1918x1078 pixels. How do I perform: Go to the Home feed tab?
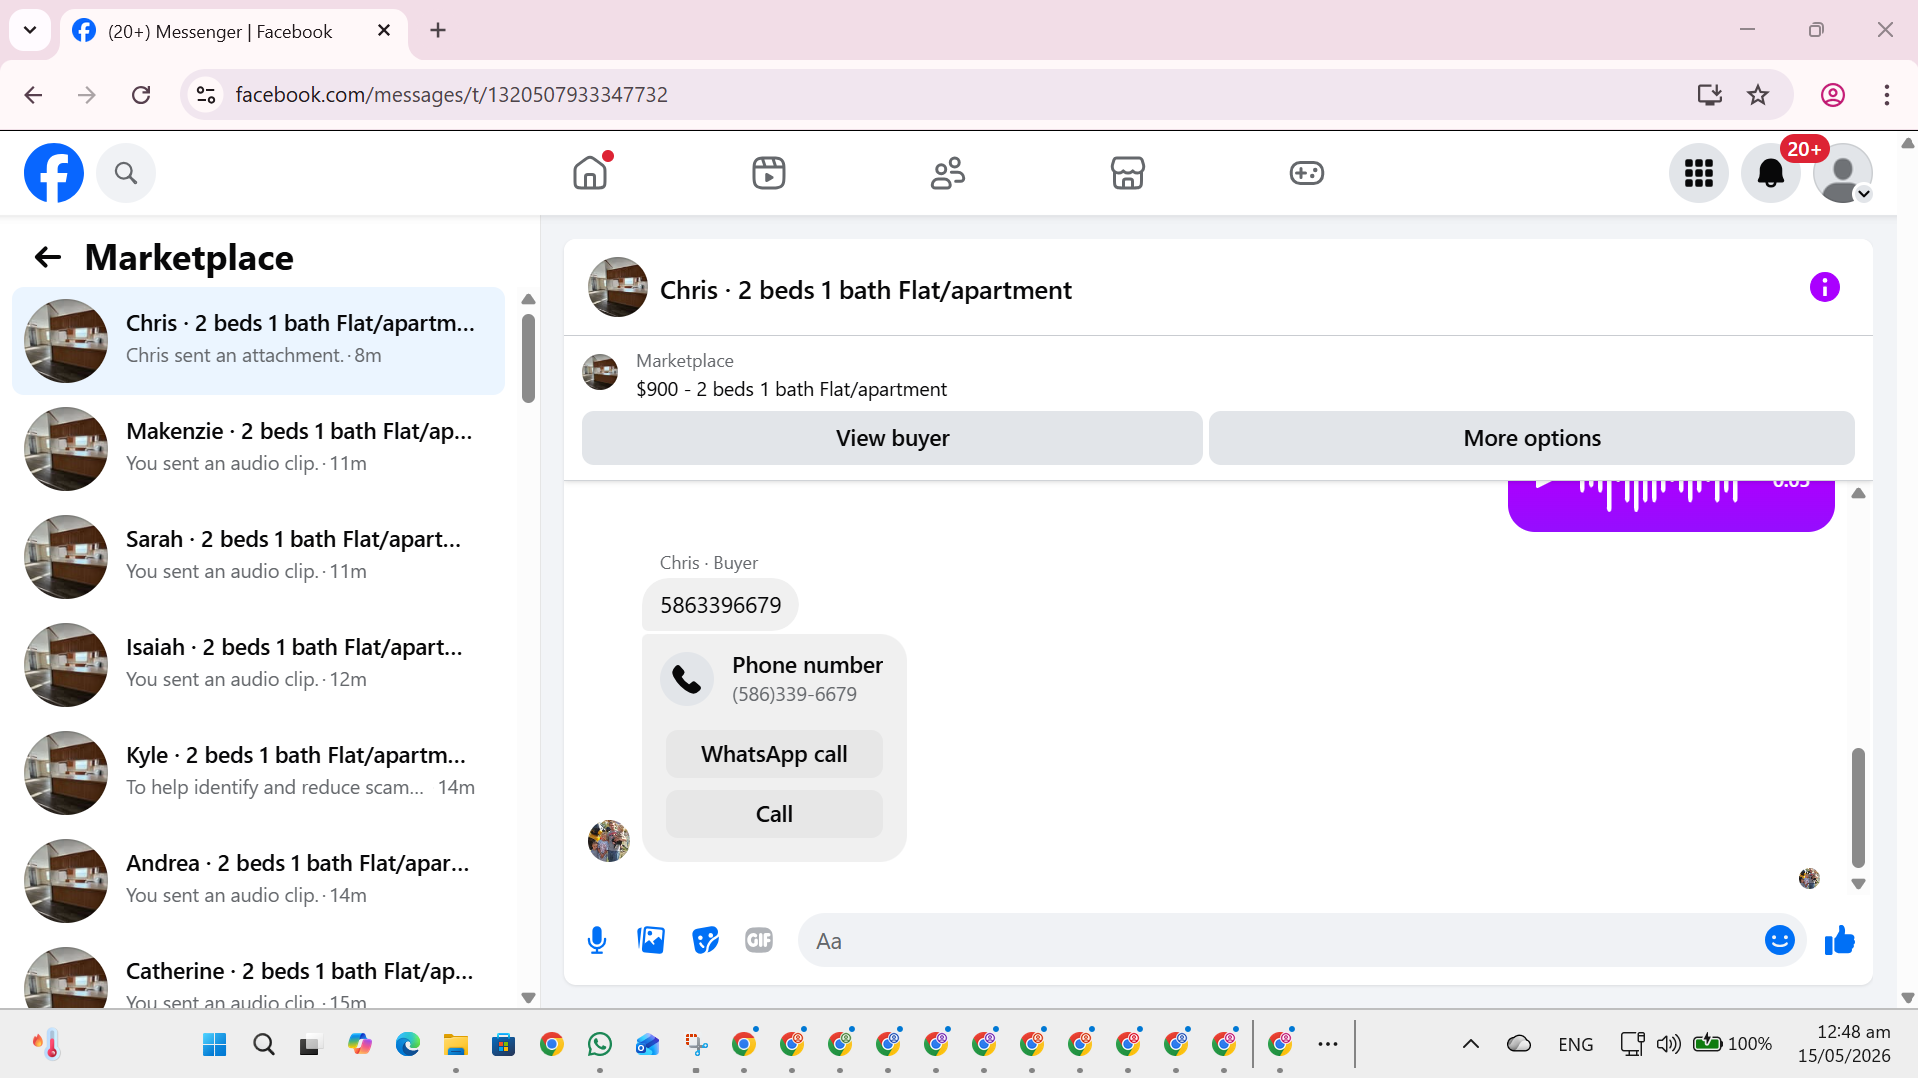[590, 173]
